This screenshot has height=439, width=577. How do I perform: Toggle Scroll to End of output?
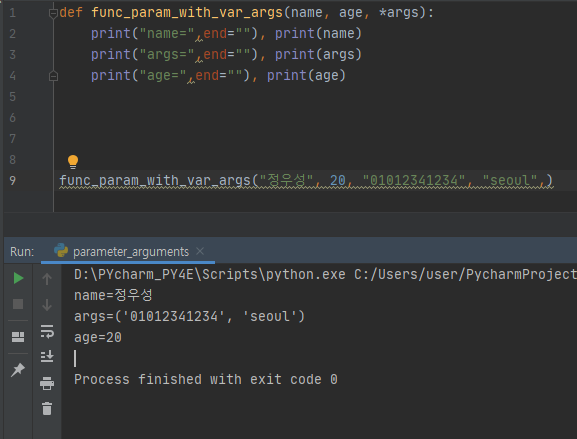47,356
